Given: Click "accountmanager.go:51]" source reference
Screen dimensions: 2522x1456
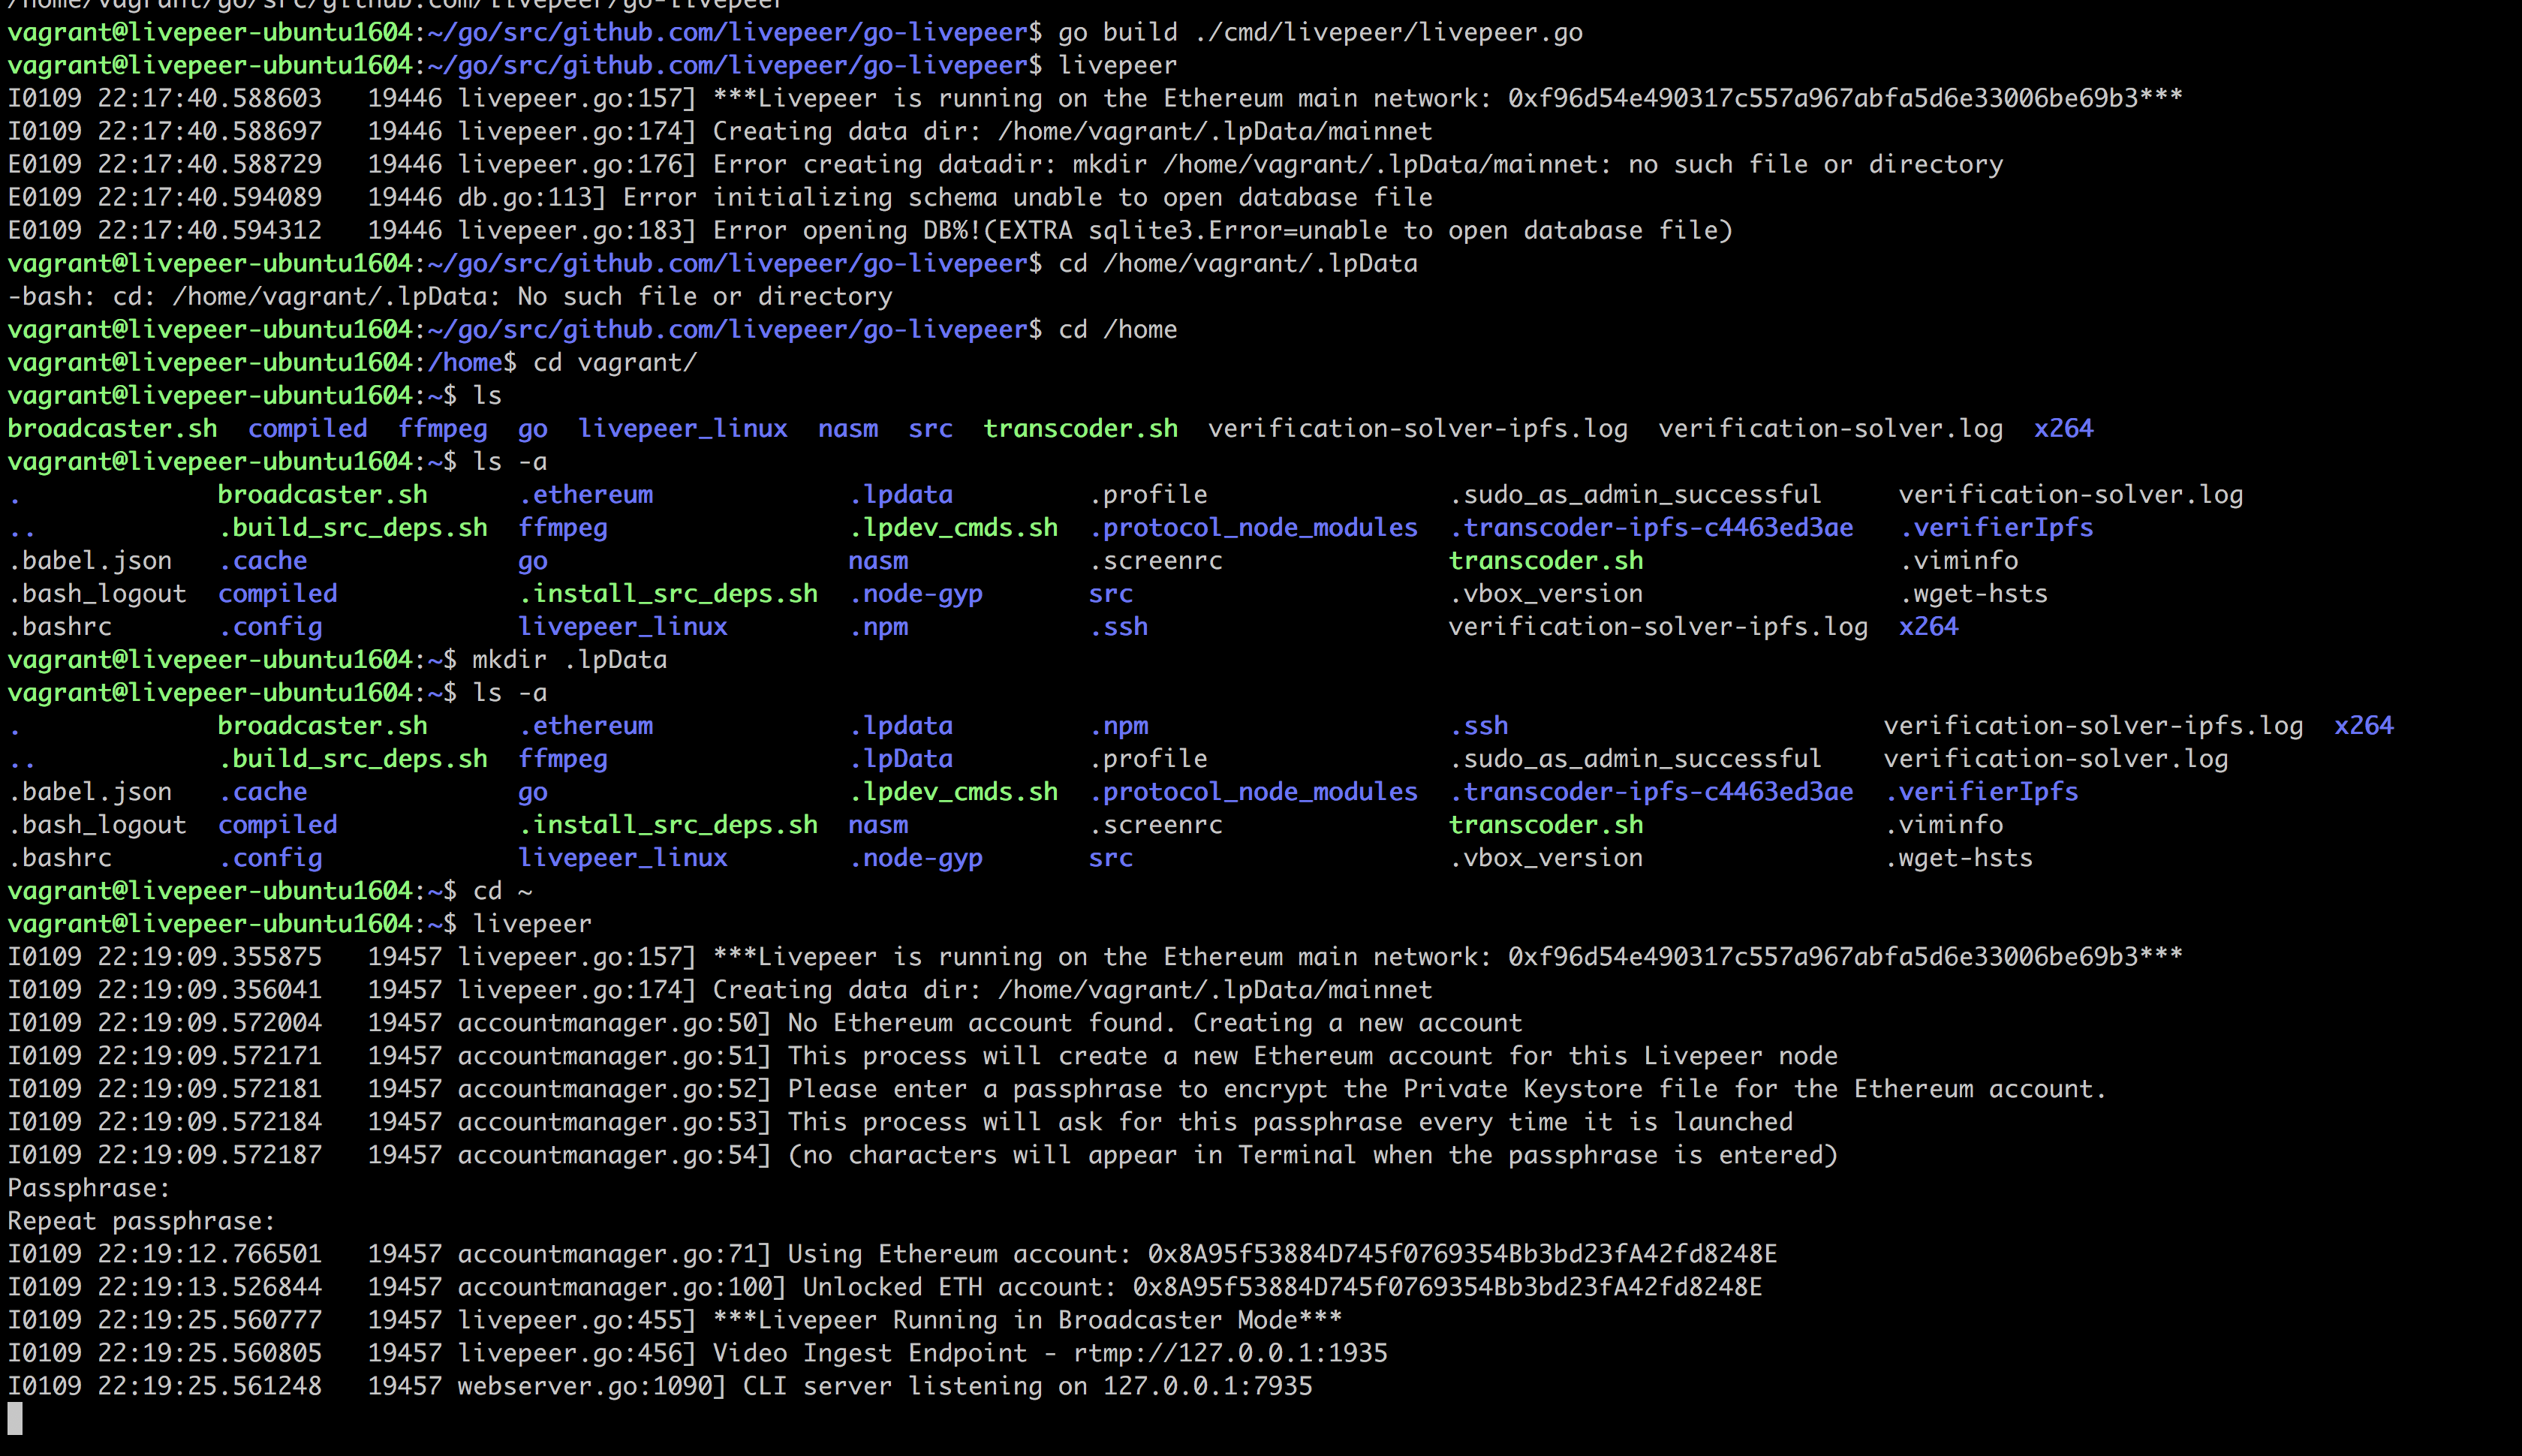Looking at the screenshot, I should click(x=615, y=1056).
